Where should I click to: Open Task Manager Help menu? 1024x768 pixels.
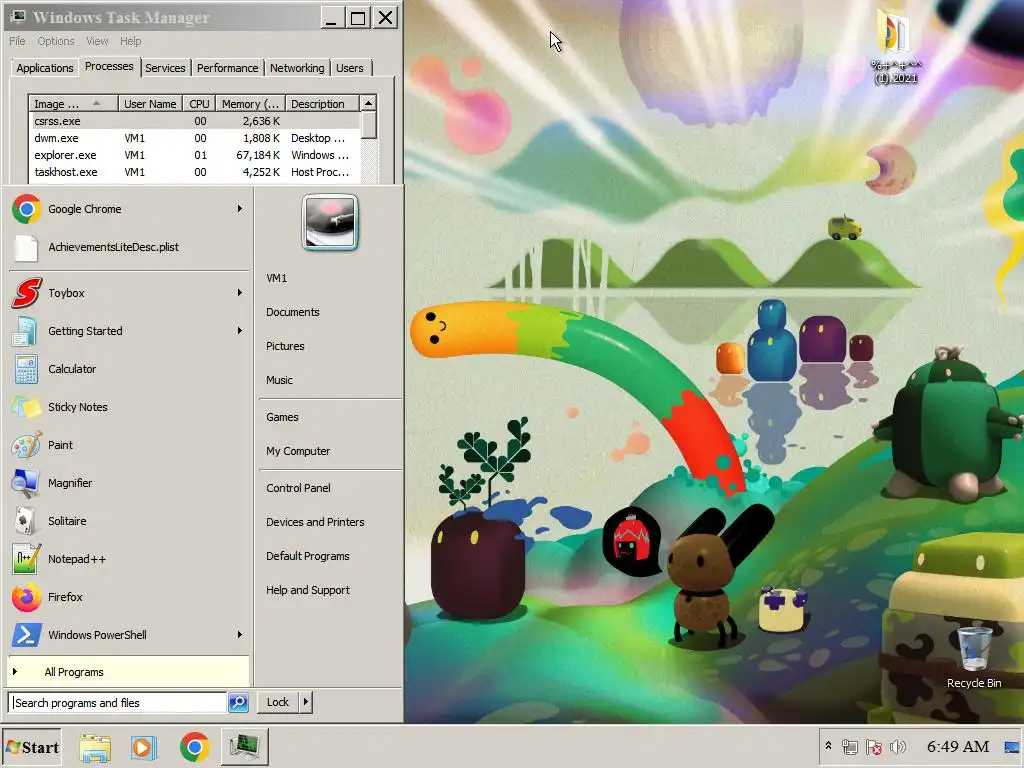(x=131, y=41)
